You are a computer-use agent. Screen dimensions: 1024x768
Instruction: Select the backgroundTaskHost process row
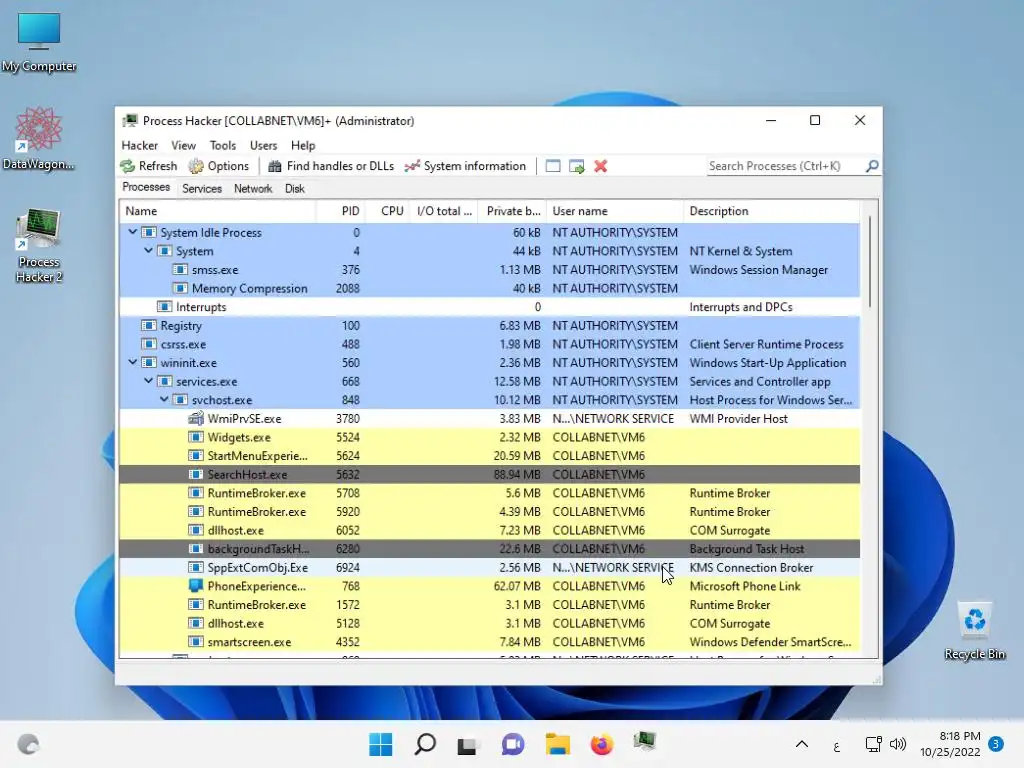point(490,549)
